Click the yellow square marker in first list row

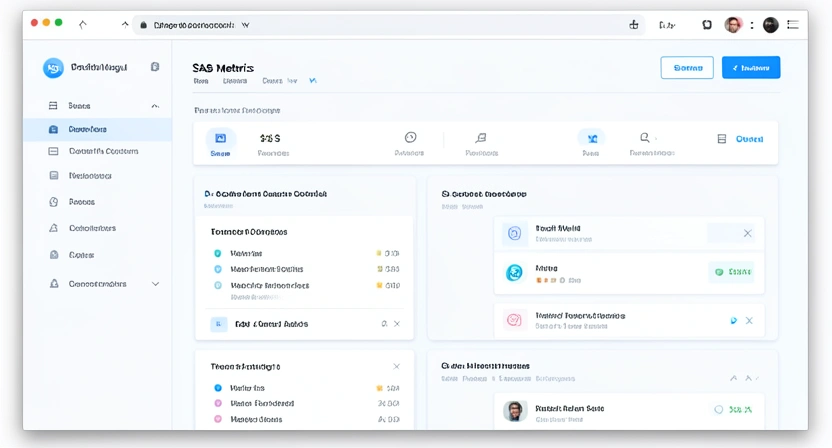[x=379, y=253]
